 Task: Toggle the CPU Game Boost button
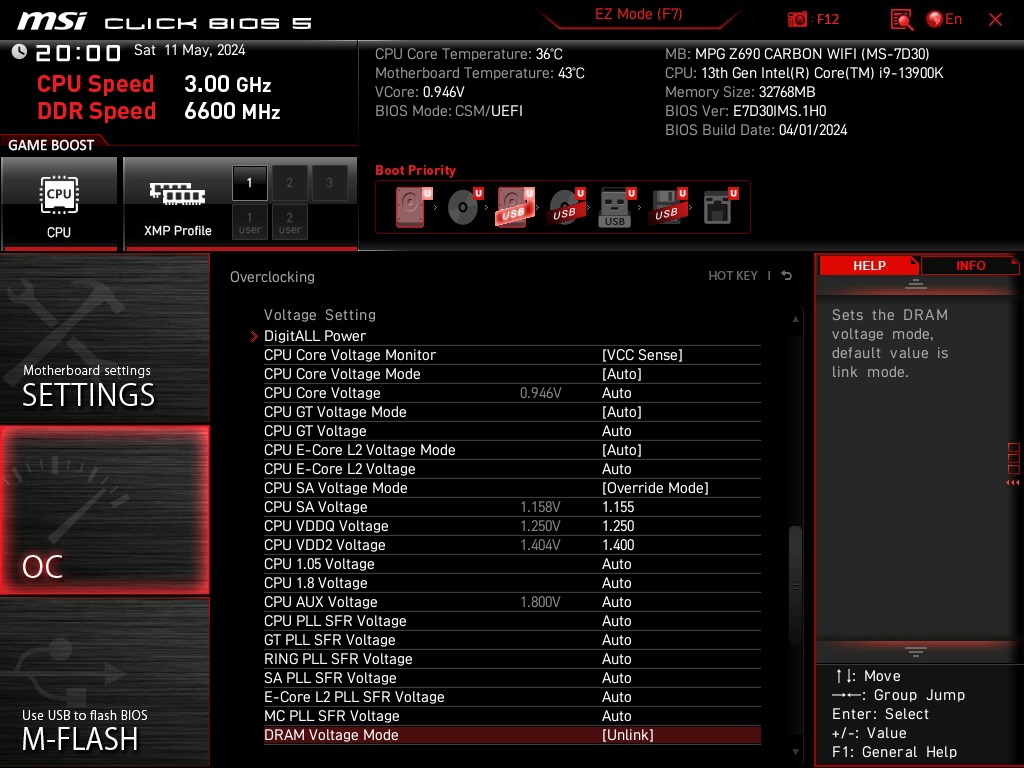point(59,204)
